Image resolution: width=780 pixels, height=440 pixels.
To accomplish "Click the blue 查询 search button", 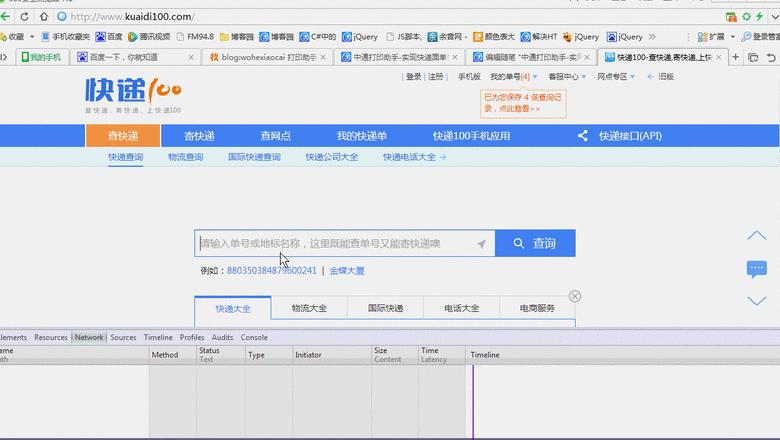I will (x=535, y=243).
